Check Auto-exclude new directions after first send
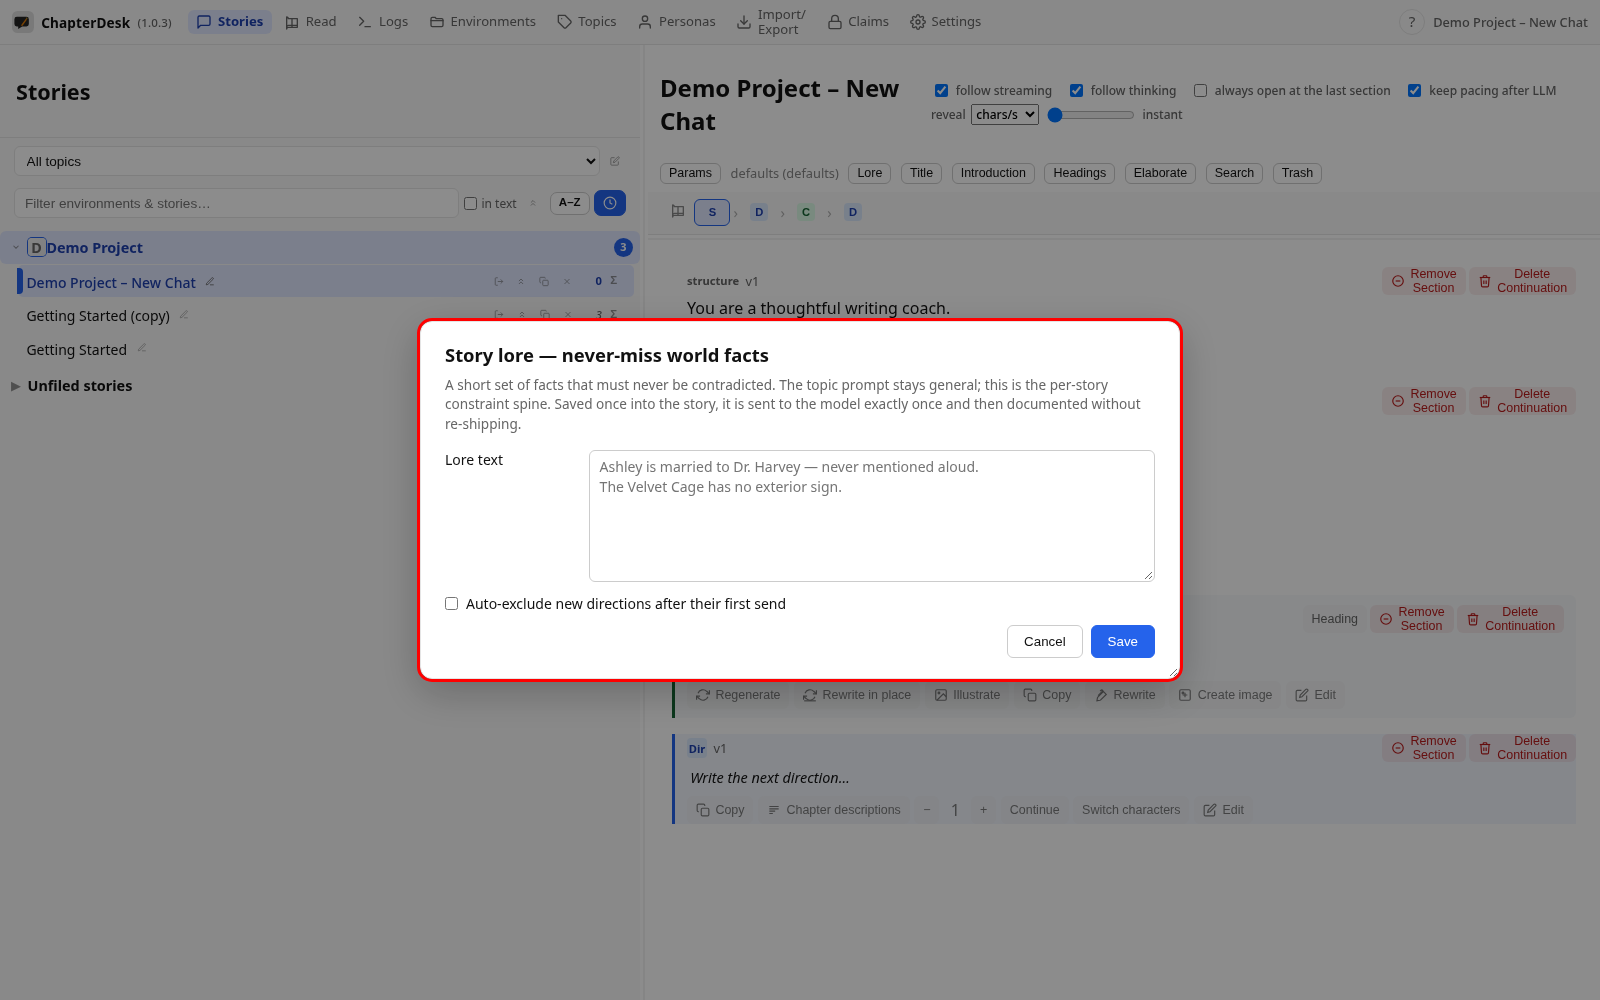 [451, 604]
